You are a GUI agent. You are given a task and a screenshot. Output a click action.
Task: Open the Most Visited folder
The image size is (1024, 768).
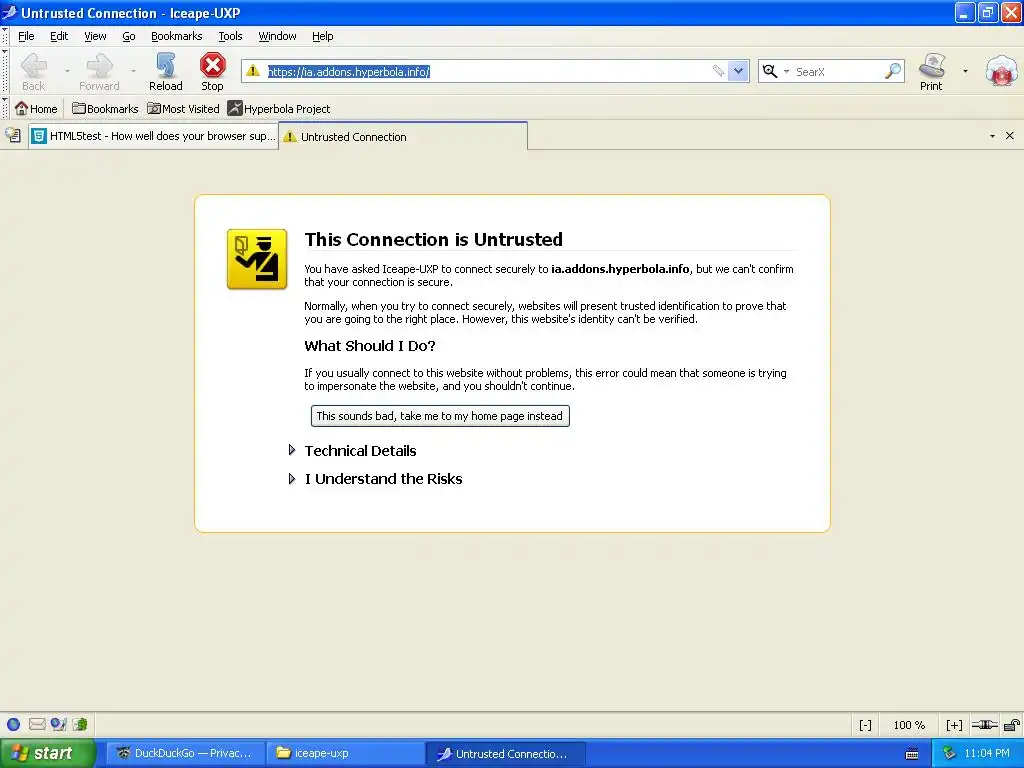[183, 108]
